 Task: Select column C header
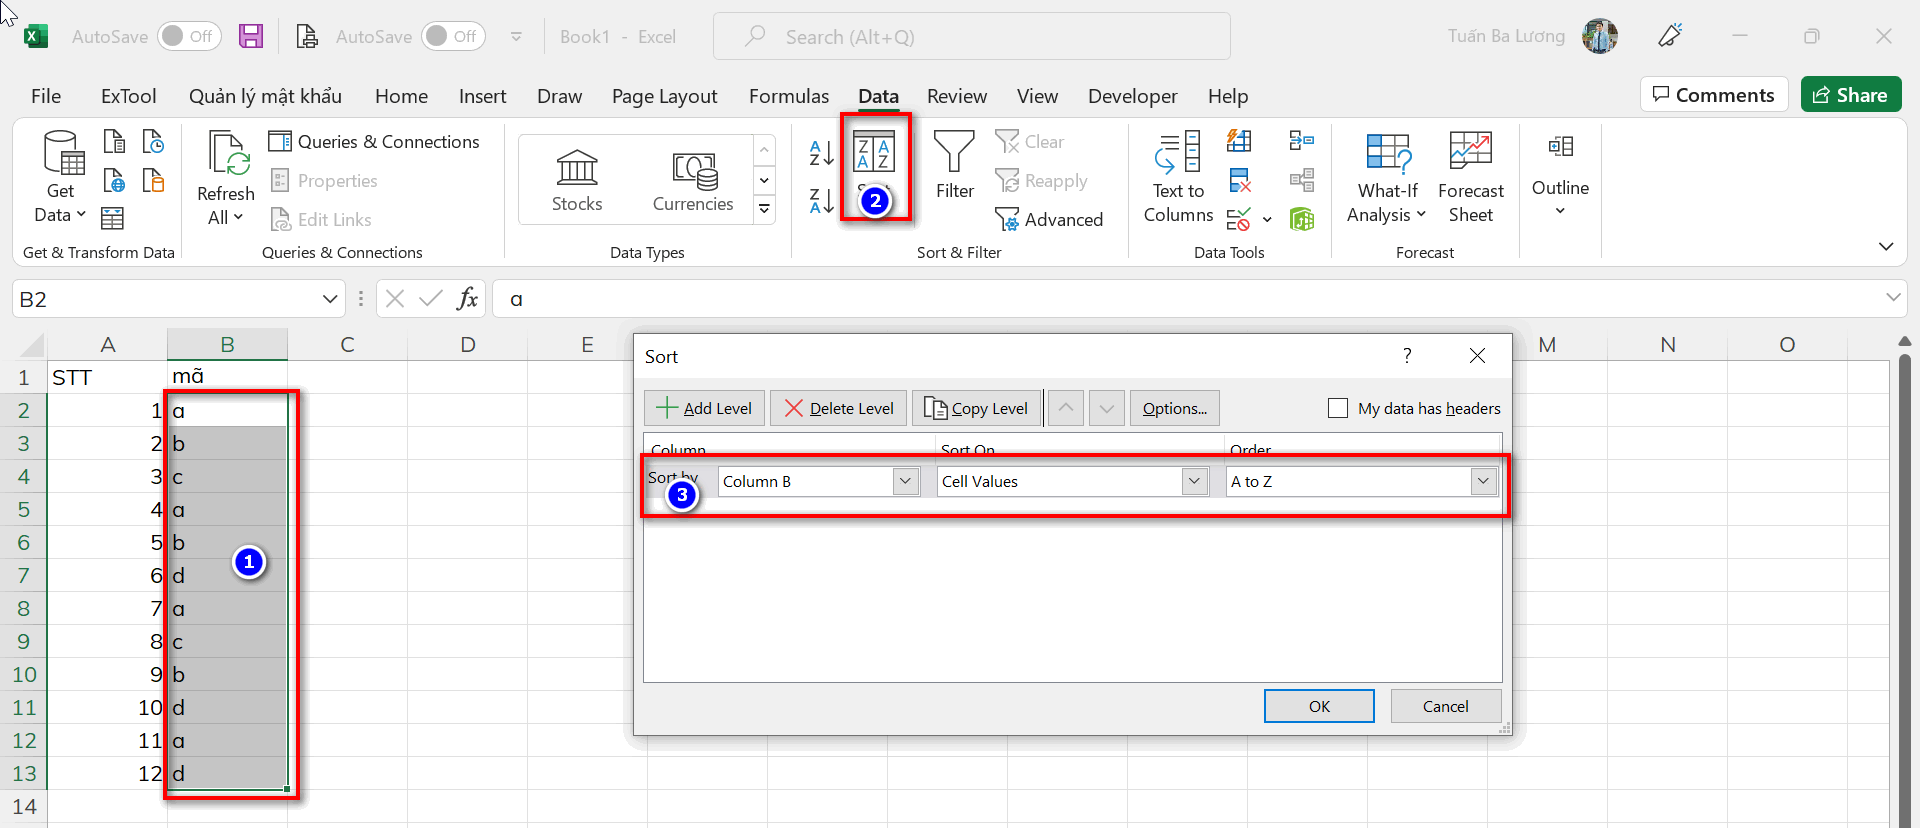coord(347,345)
